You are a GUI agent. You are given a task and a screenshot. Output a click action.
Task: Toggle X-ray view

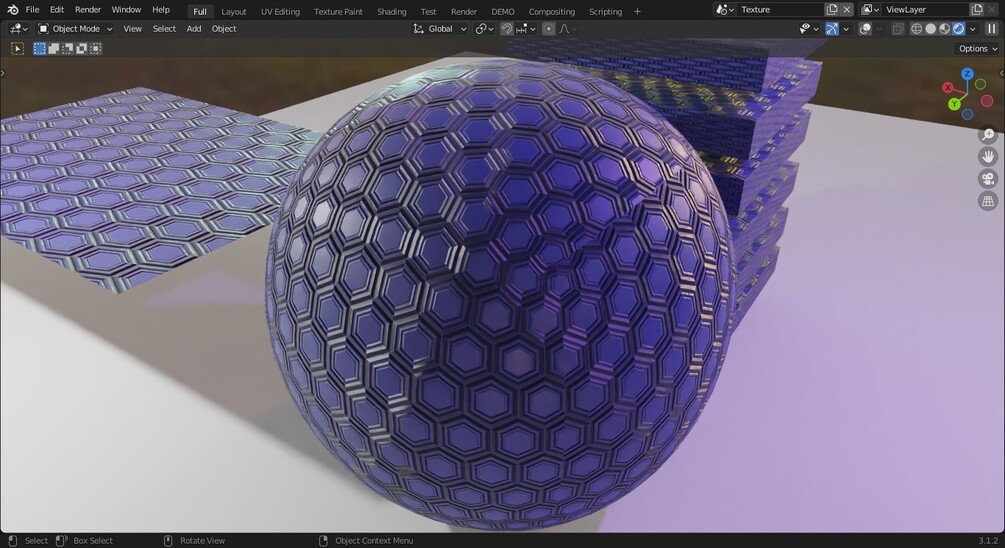click(x=898, y=29)
